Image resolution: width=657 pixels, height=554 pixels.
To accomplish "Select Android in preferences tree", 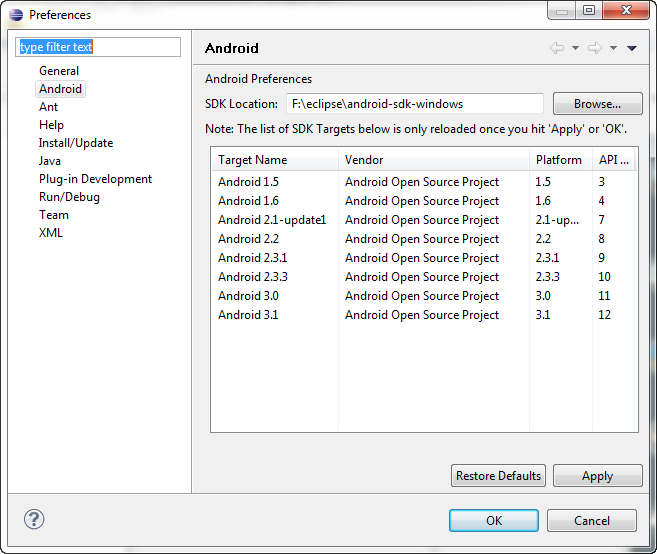I will 60,89.
